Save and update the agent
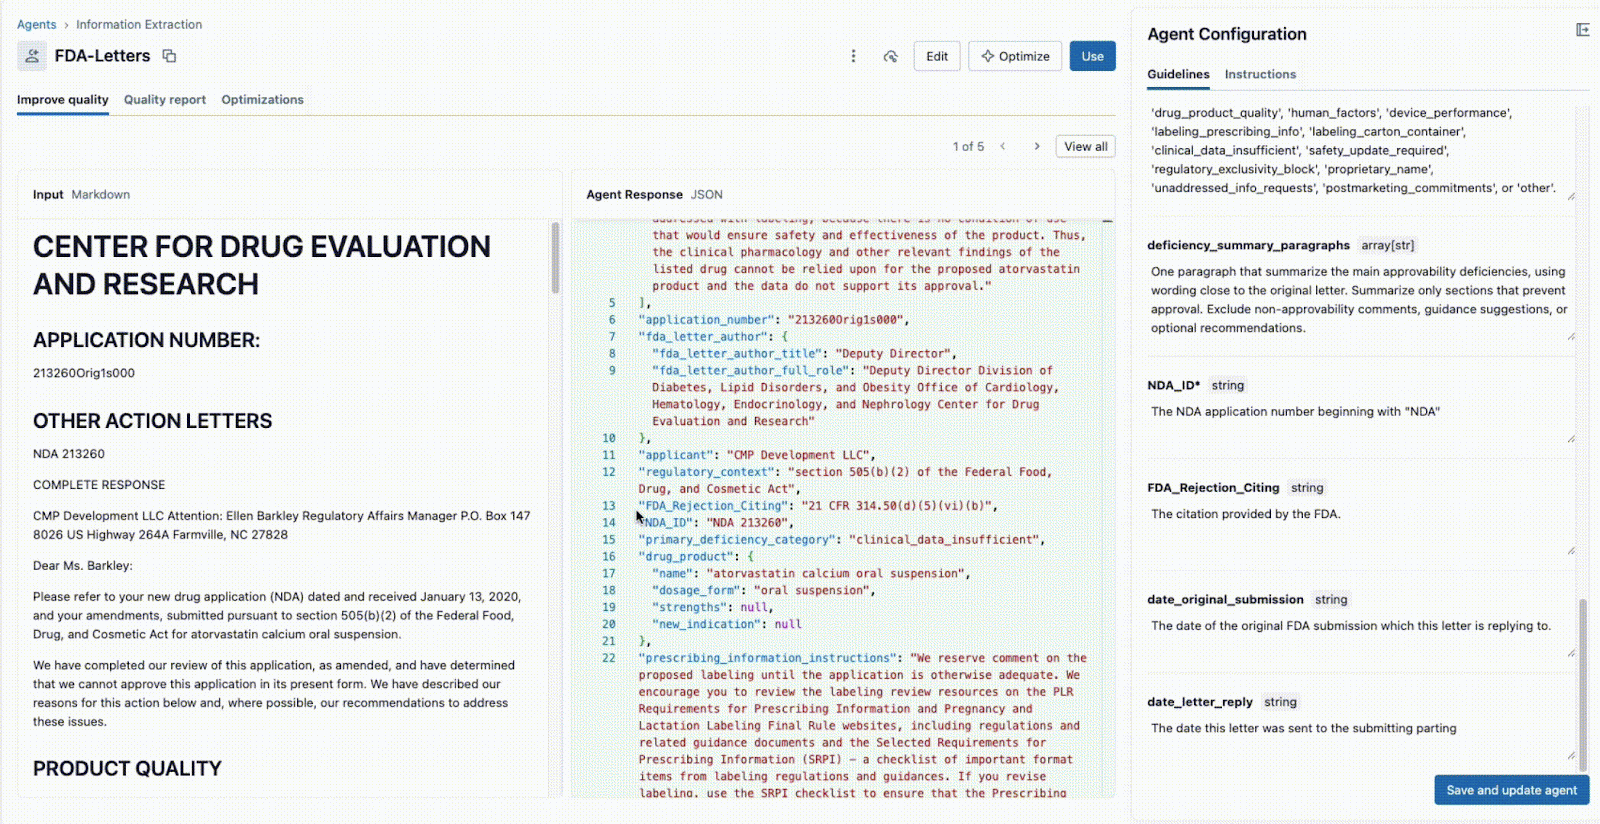 click(x=1511, y=790)
